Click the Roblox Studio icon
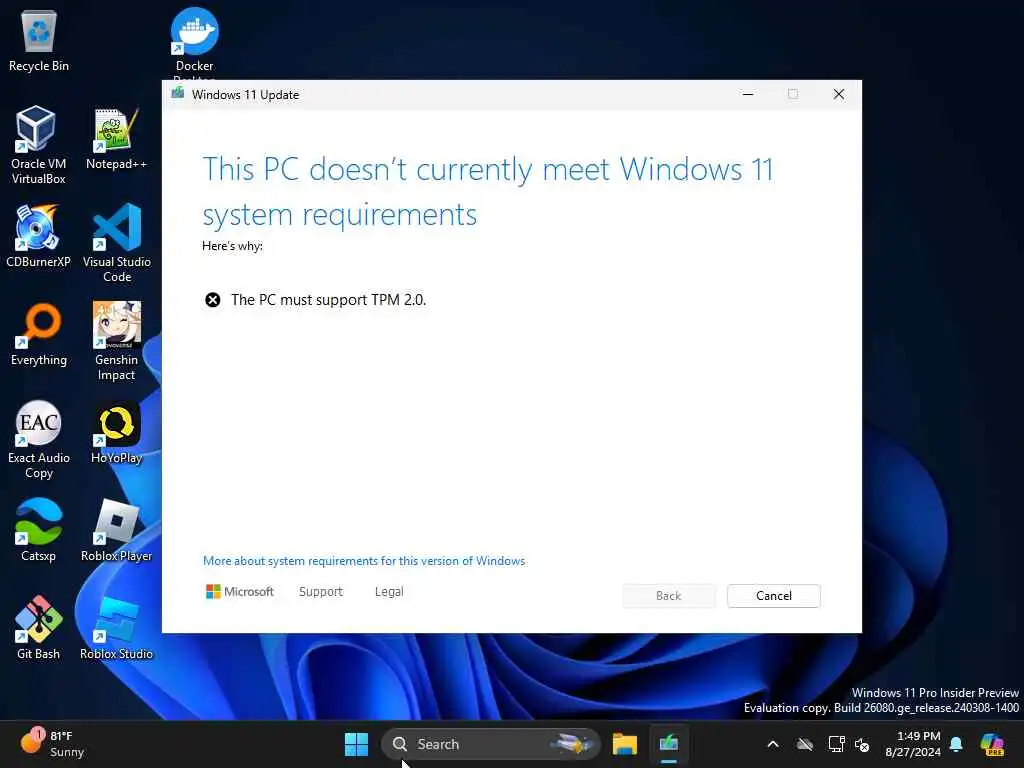This screenshot has height=768, width=1024. coord(116,628)
